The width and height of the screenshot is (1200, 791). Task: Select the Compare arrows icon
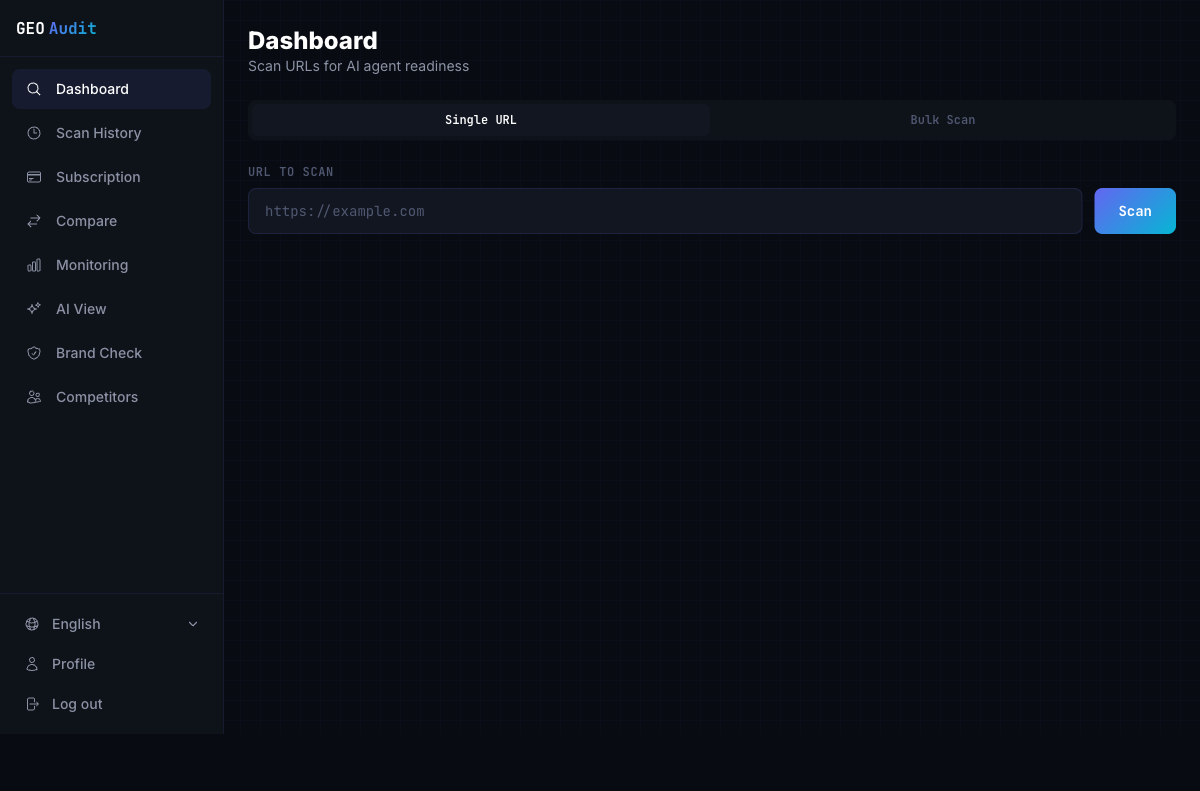tap(33, 221)
